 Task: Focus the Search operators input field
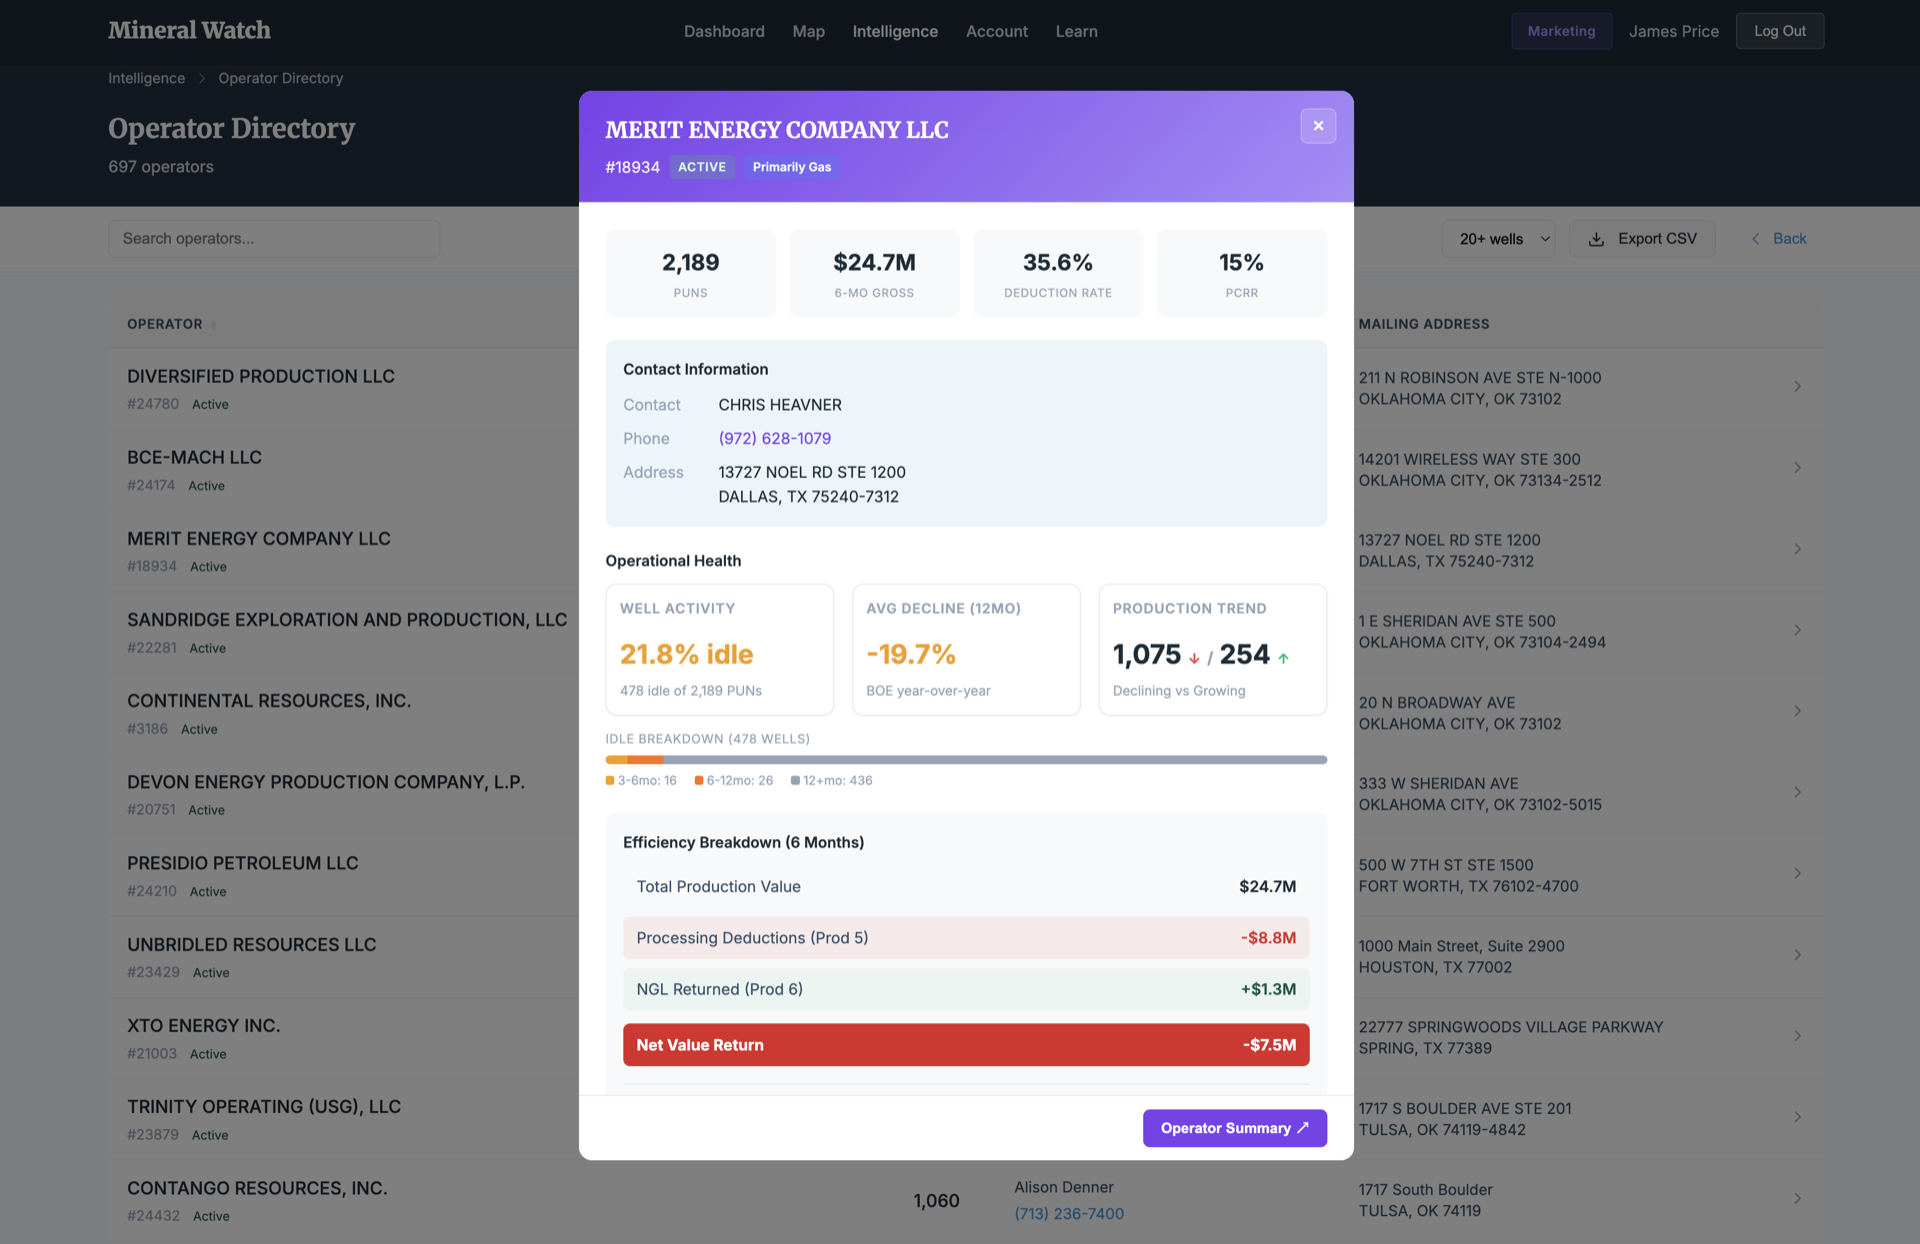pyautogui.click(x=274, y=239)
